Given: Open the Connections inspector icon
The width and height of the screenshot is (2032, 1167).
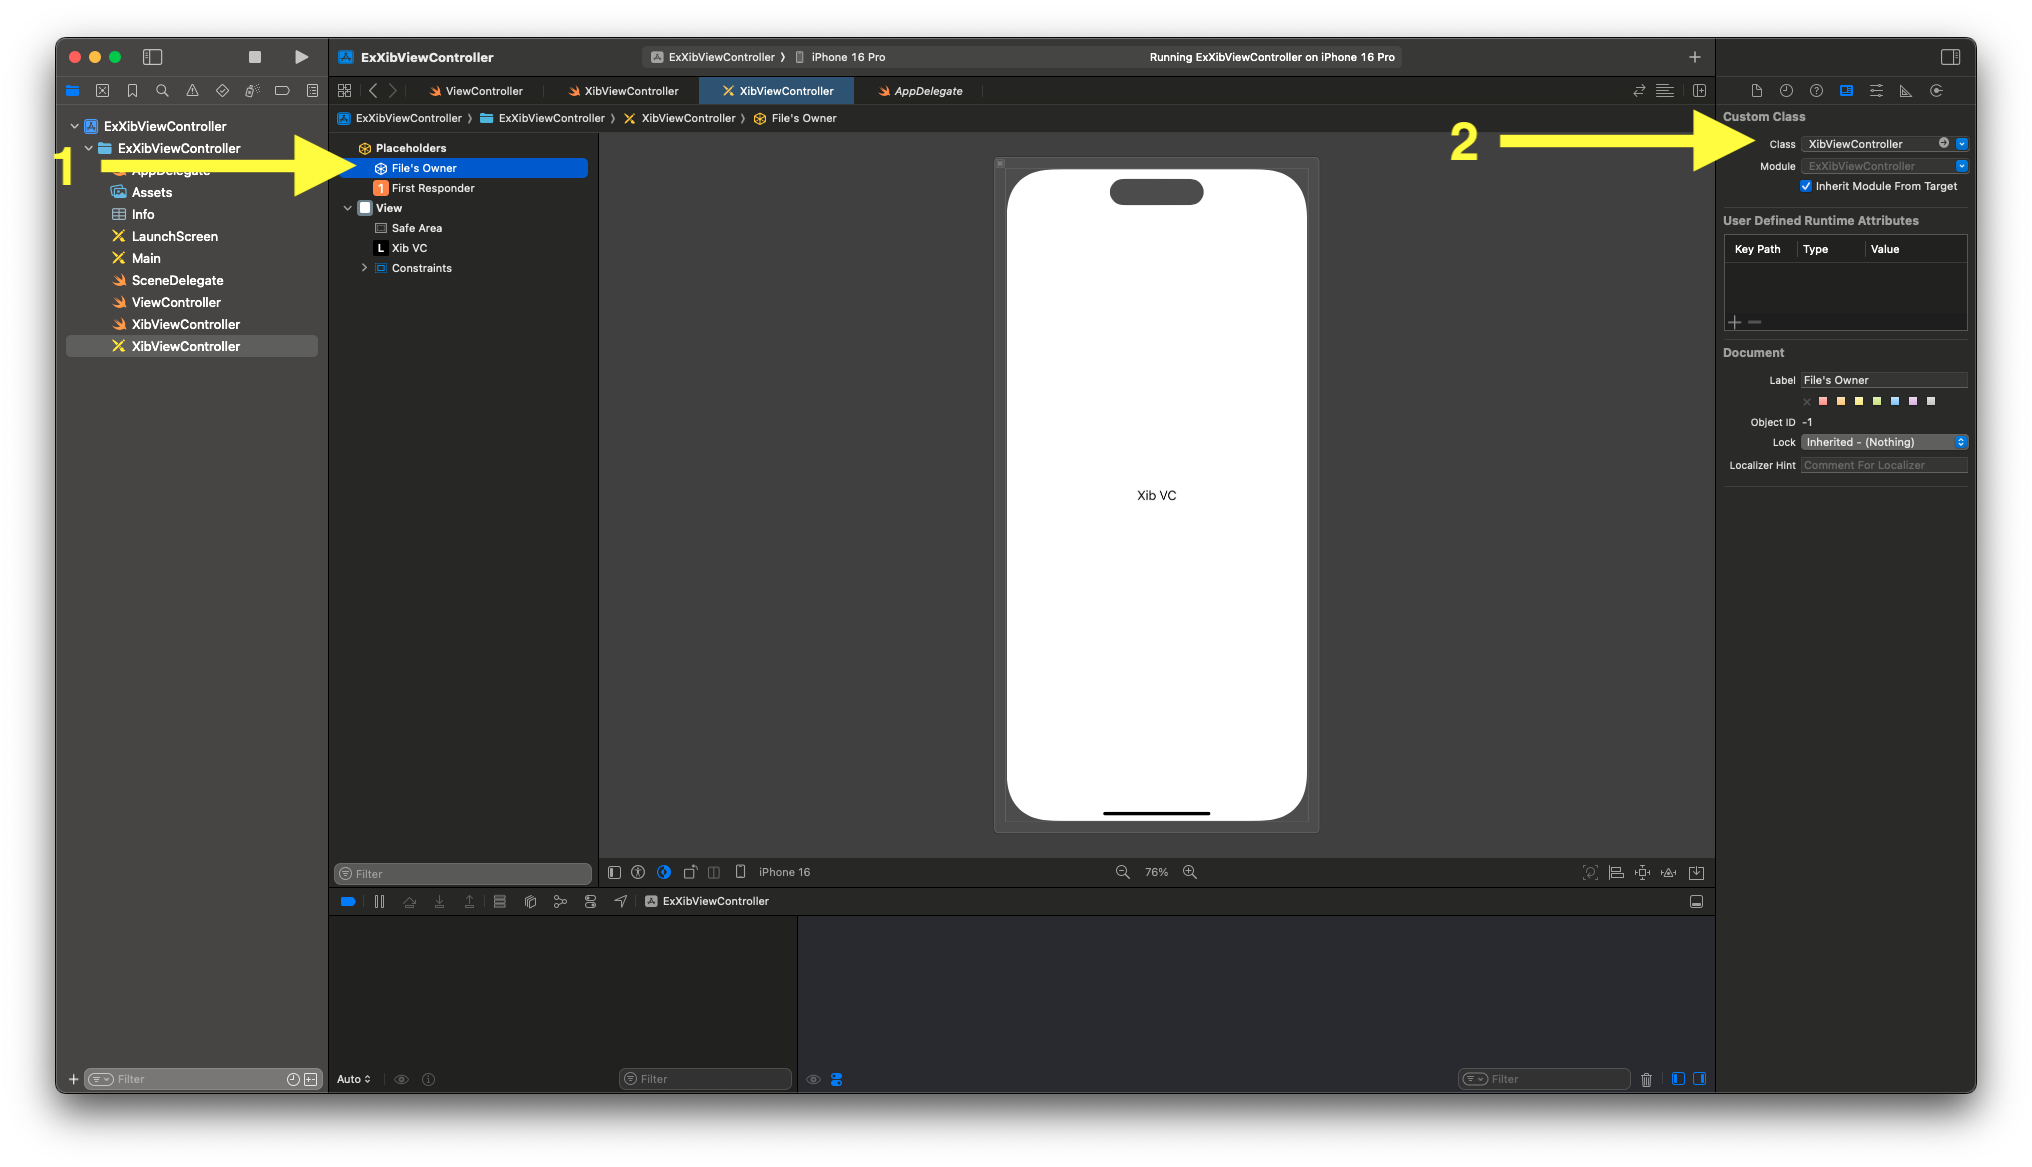Looking at the screenshot, I should coord(1936,91).
